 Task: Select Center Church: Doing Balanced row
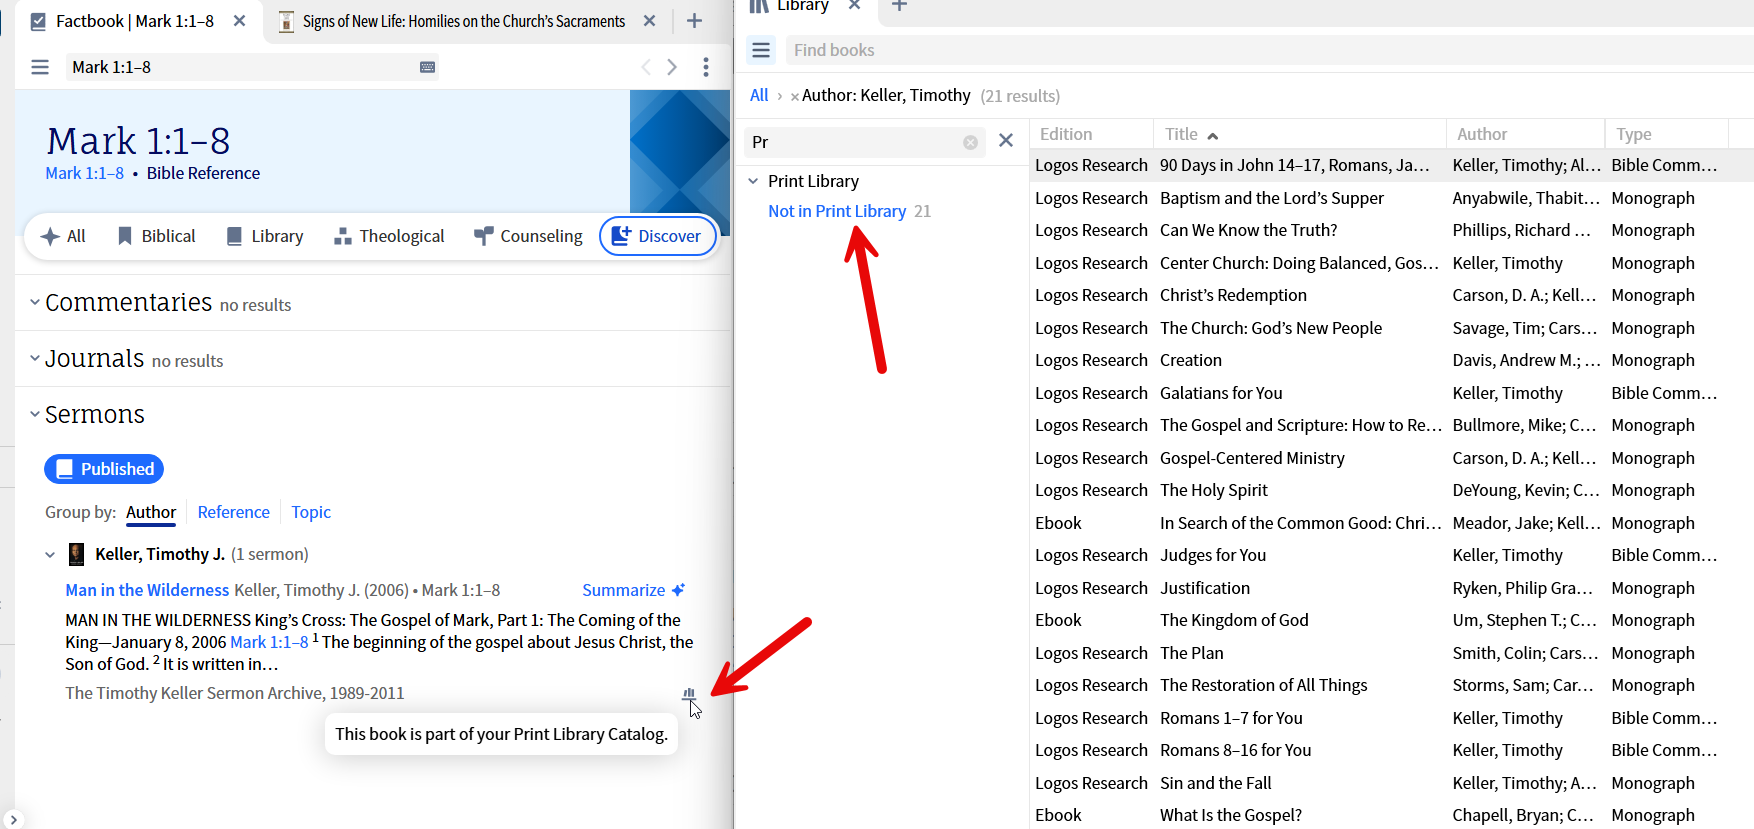[1391, 263]
